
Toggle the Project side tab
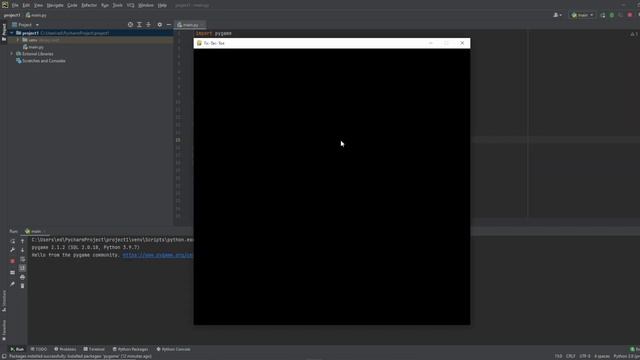click(x=4, y=32)
